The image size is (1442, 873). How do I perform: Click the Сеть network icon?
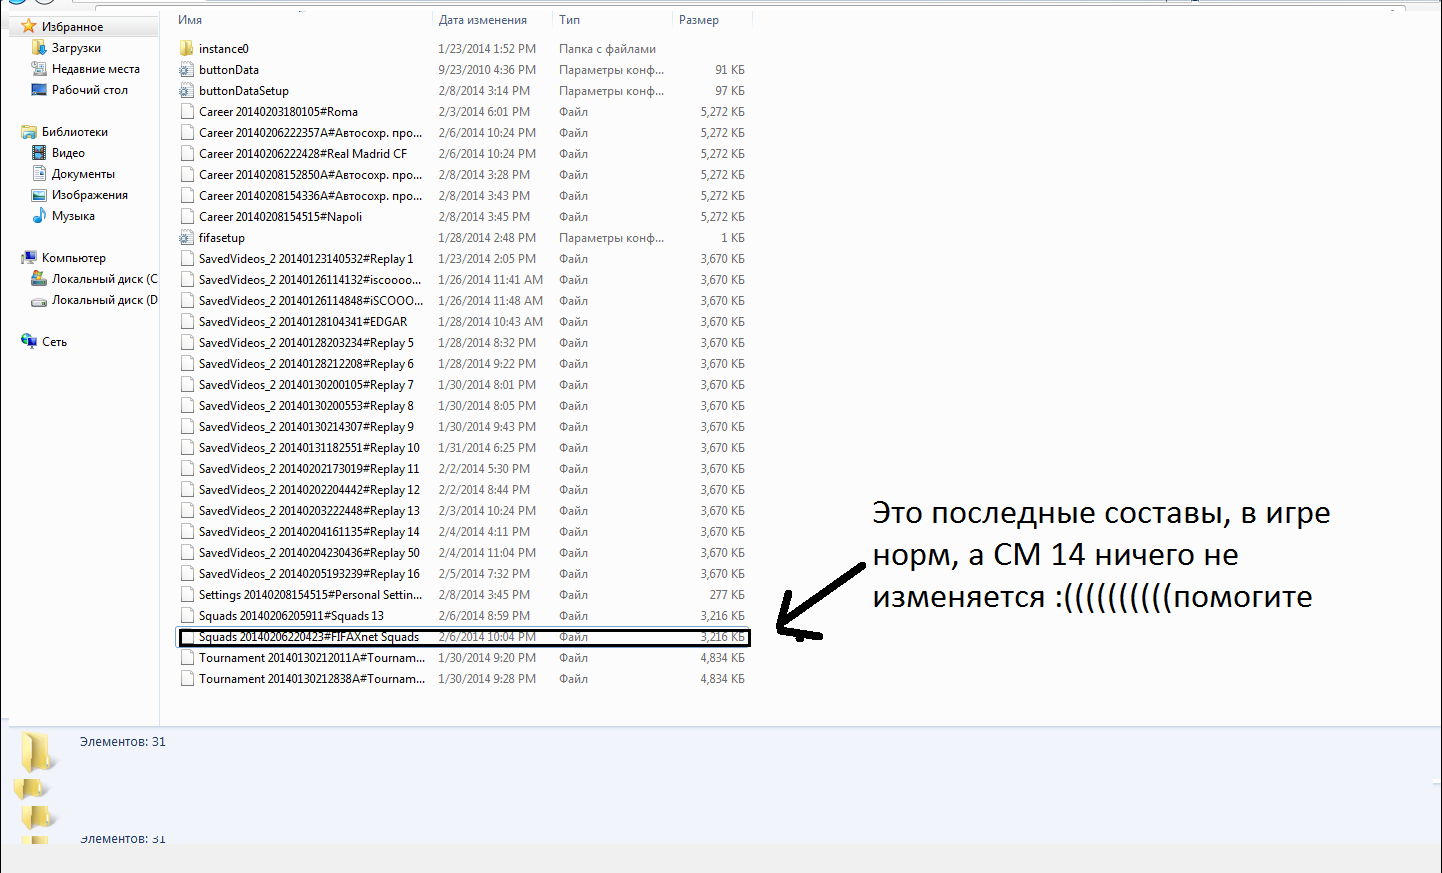click(x=29, y=341)
